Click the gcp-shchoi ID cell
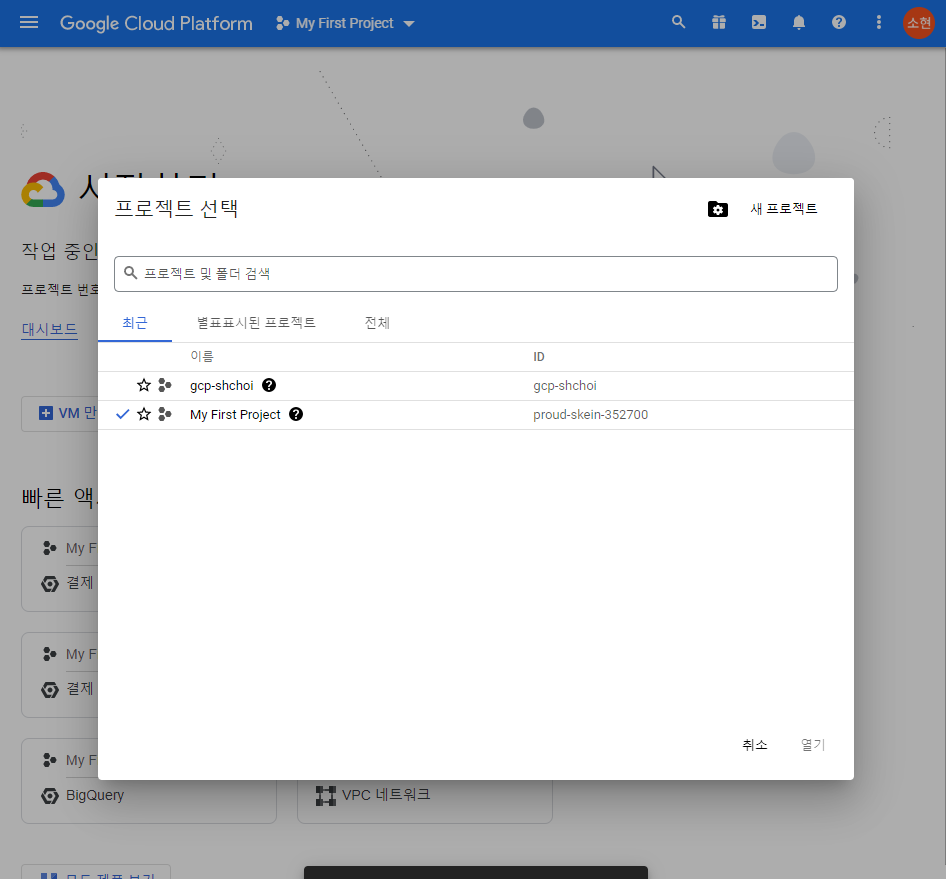946x879 pixels. (565, 386)
